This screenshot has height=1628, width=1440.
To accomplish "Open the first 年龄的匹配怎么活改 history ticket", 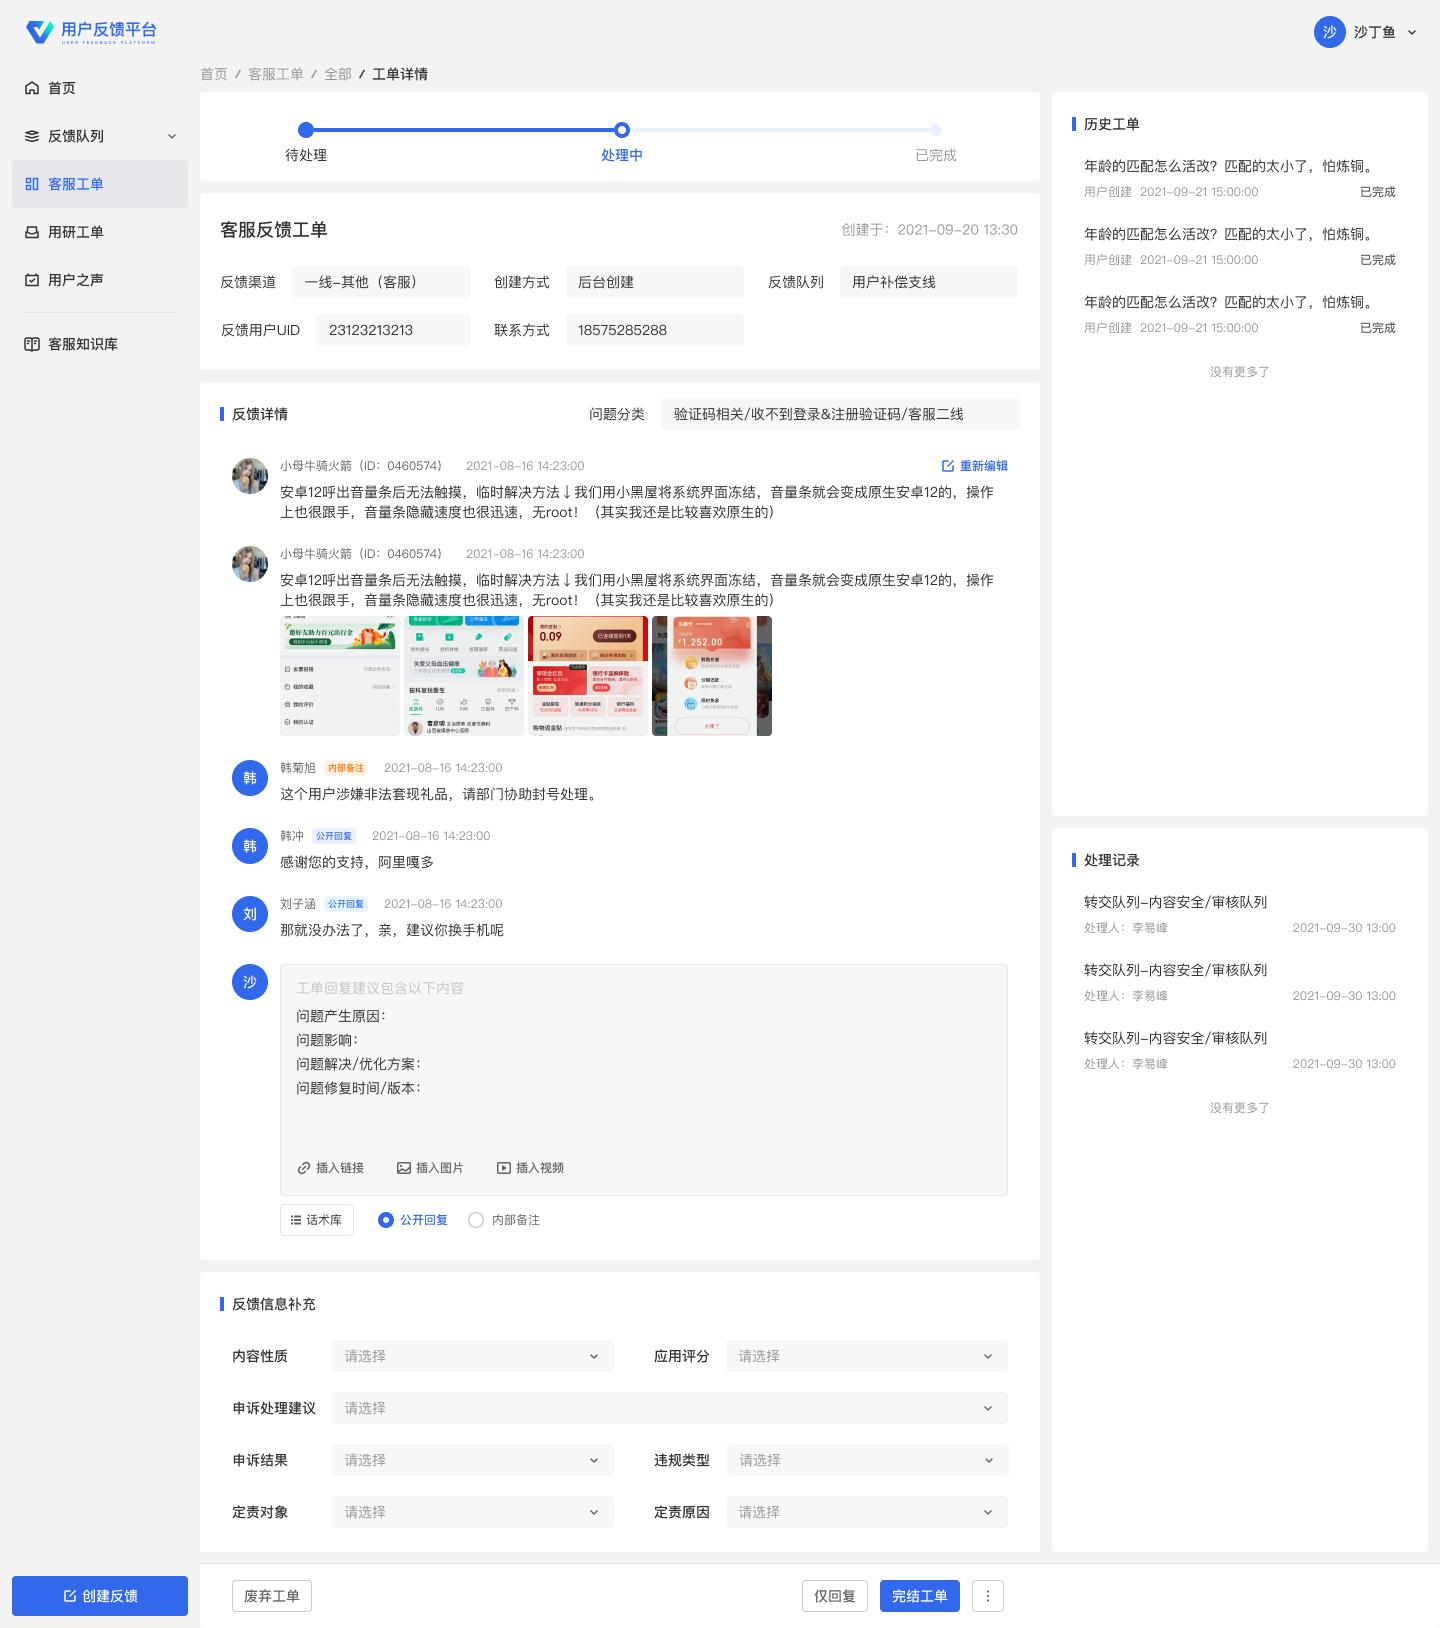I will (x=1240, y=178).
